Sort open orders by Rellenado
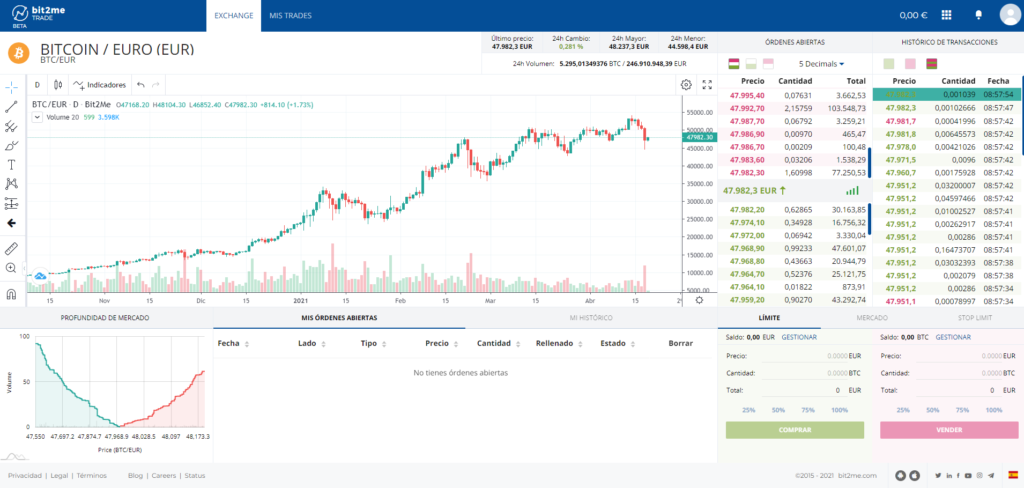 tap(558, 344)
